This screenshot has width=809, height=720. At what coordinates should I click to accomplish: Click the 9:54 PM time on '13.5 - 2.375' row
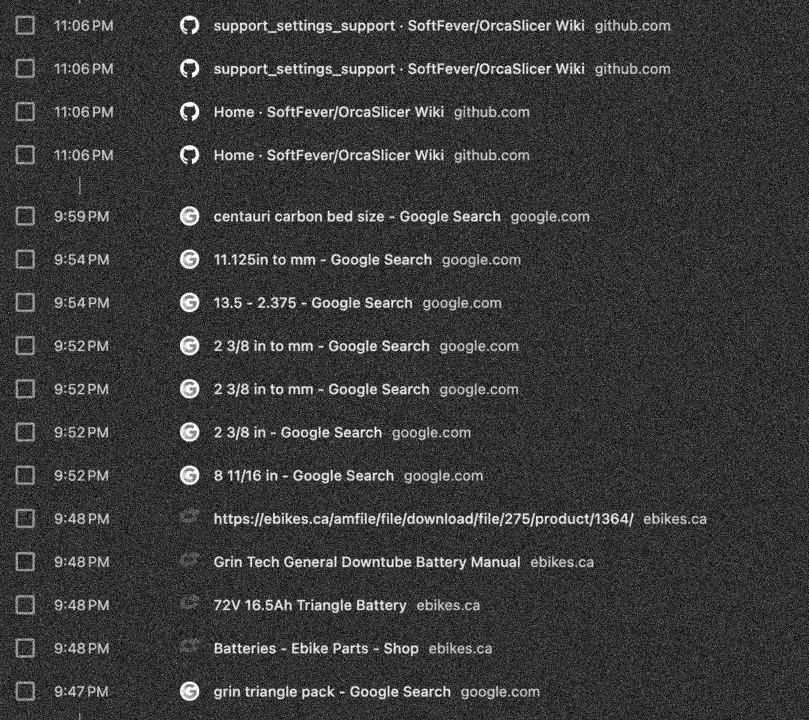click(82, 303)
